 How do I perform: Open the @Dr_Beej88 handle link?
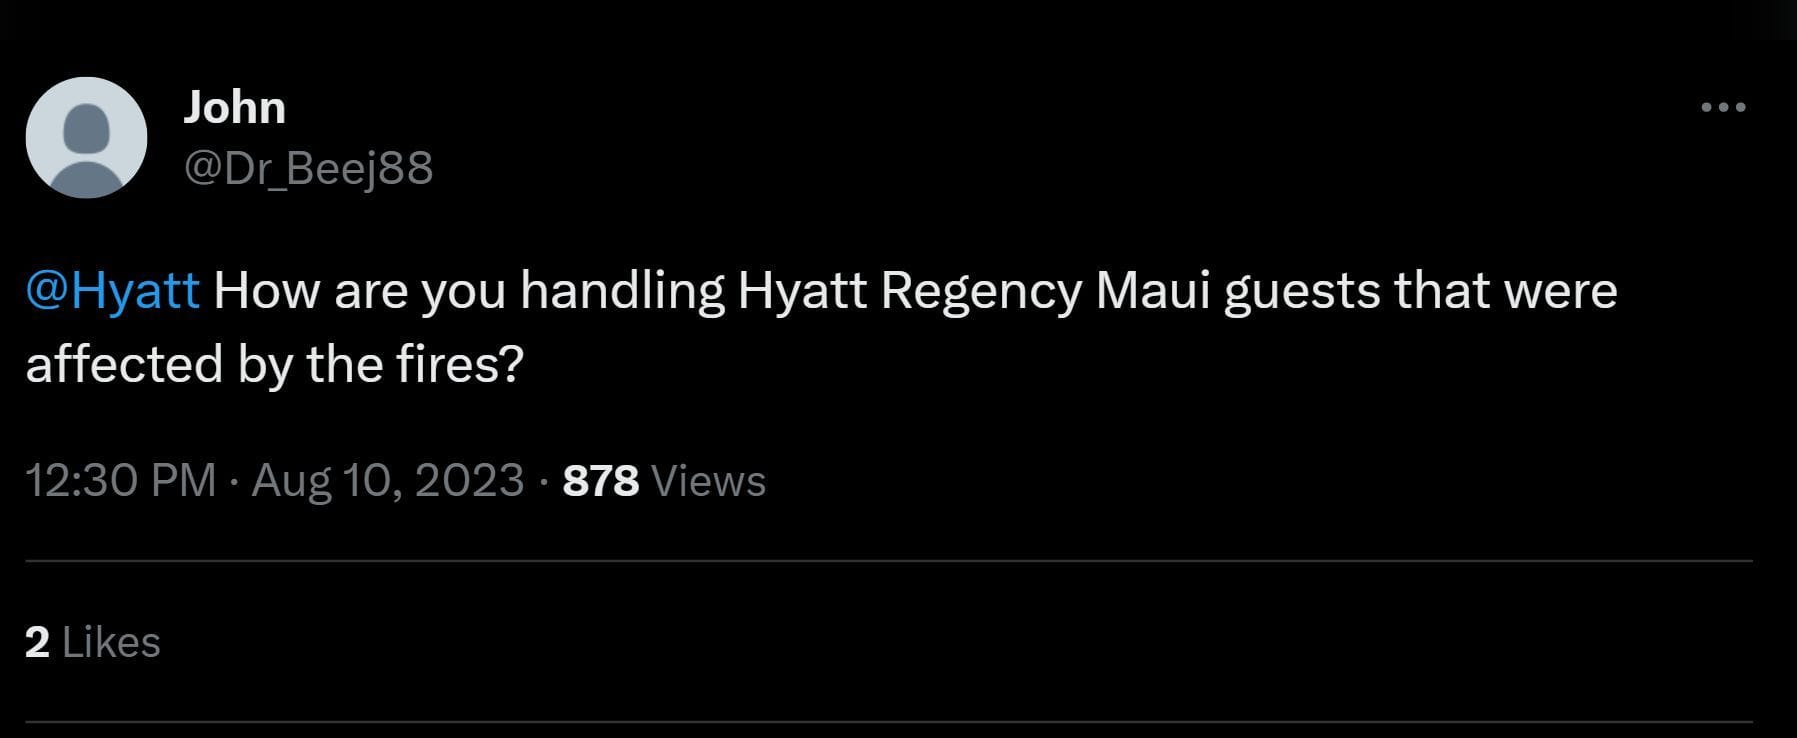click(308, 168)
